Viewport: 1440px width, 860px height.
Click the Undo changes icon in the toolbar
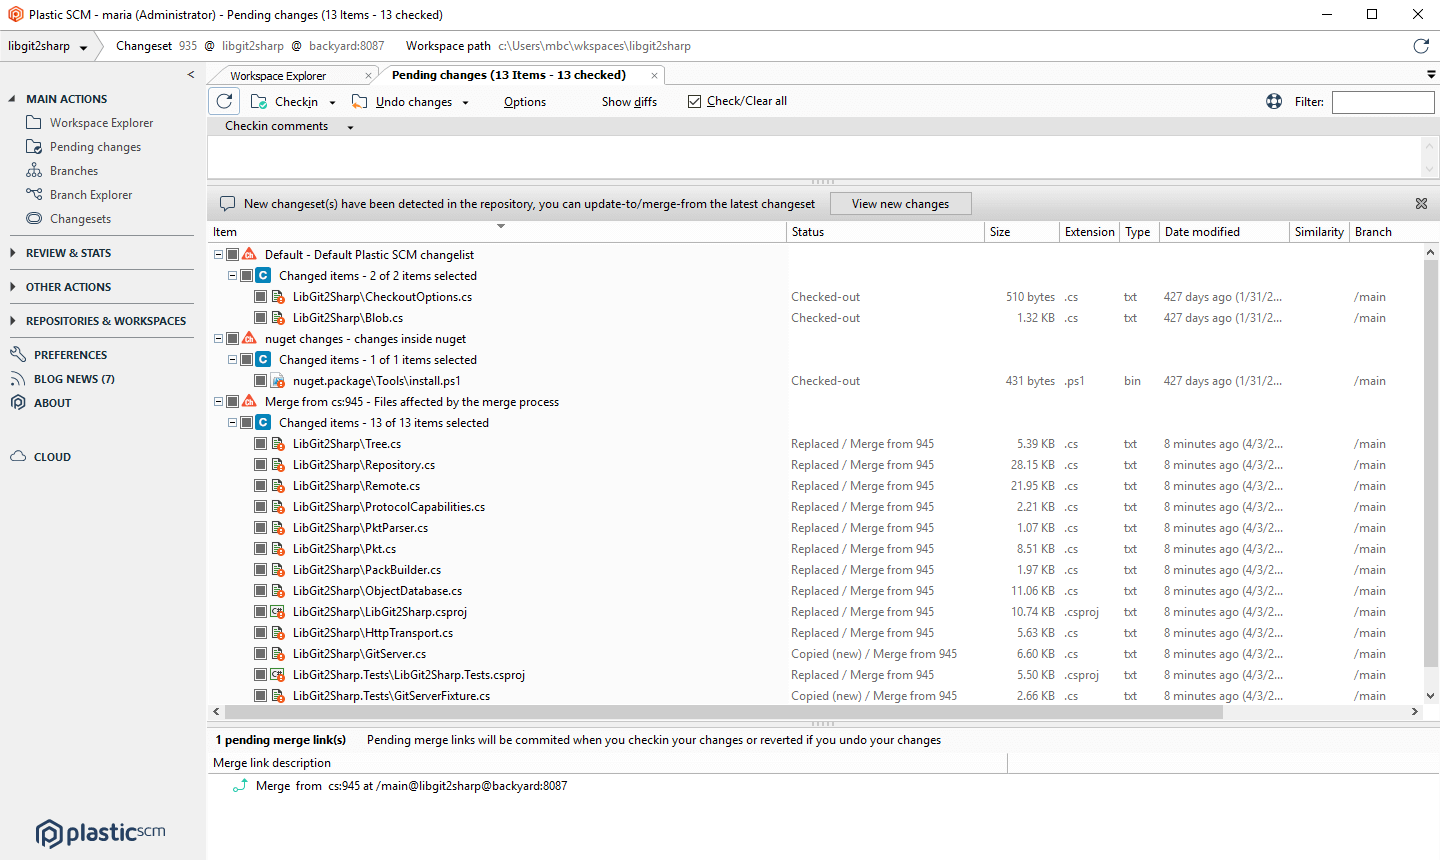(x=360, y=102)
